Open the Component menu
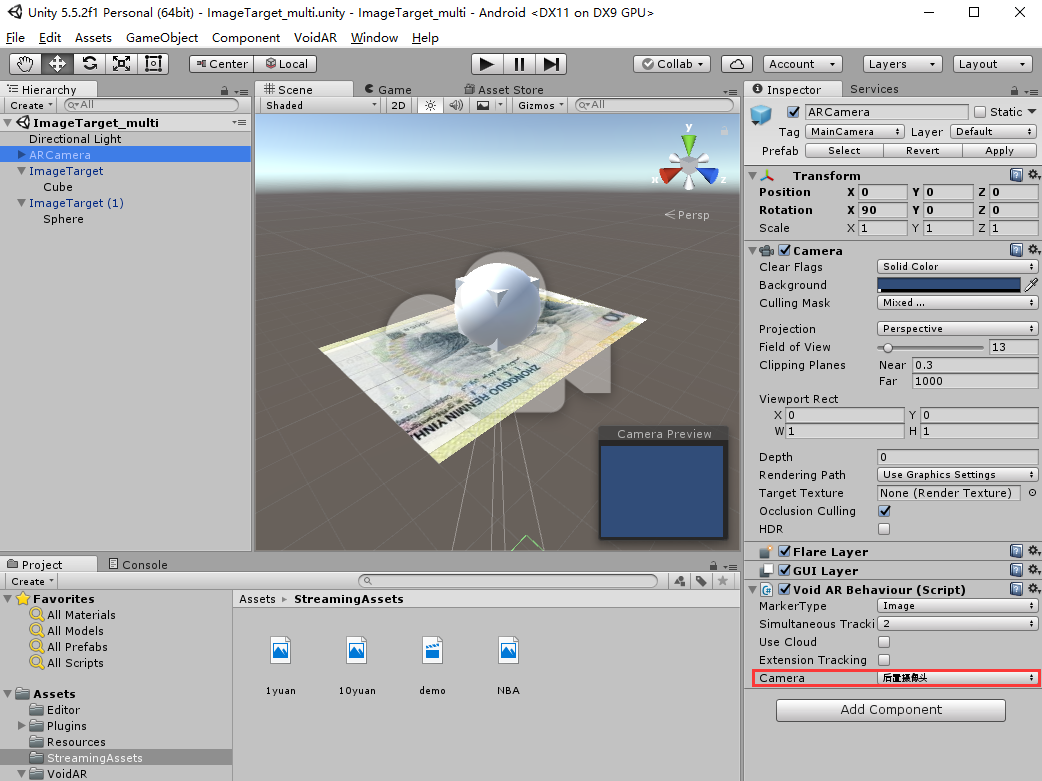Viewport: 1042px width, 781px height. click(x=246, y=38)
